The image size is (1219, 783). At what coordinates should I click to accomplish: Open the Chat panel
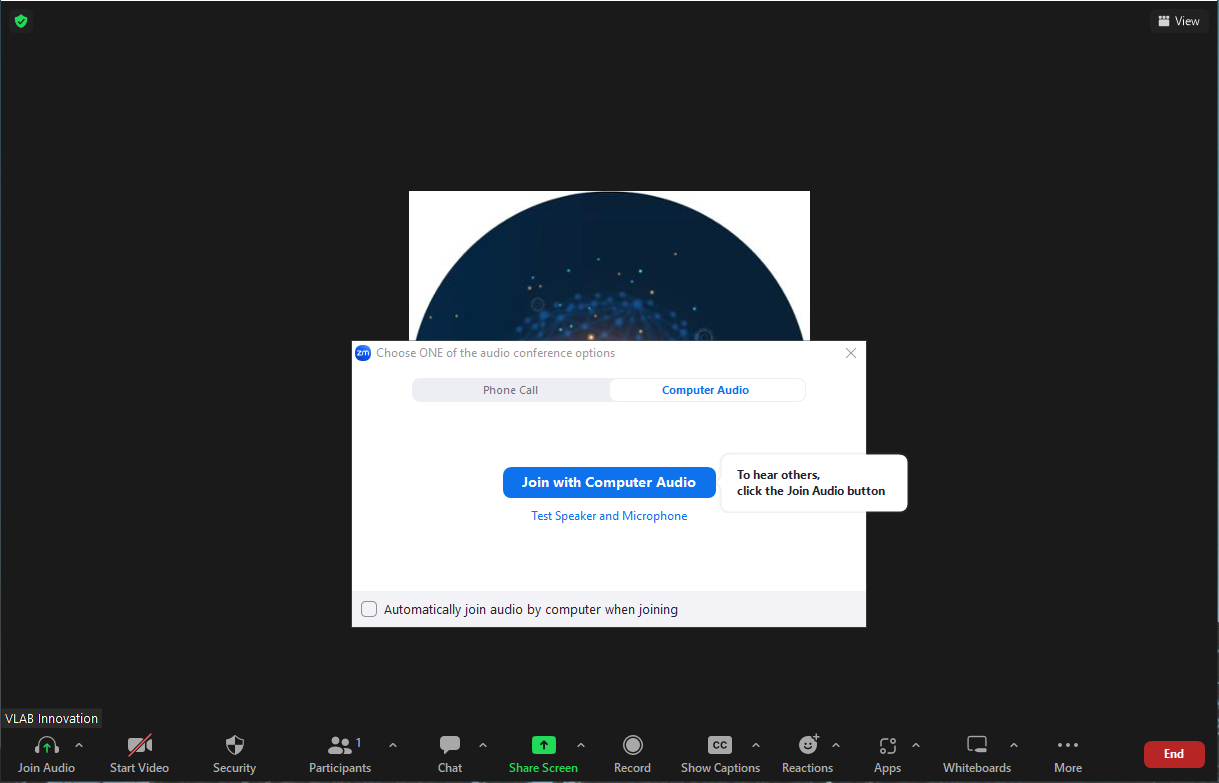tap(450, 746)
